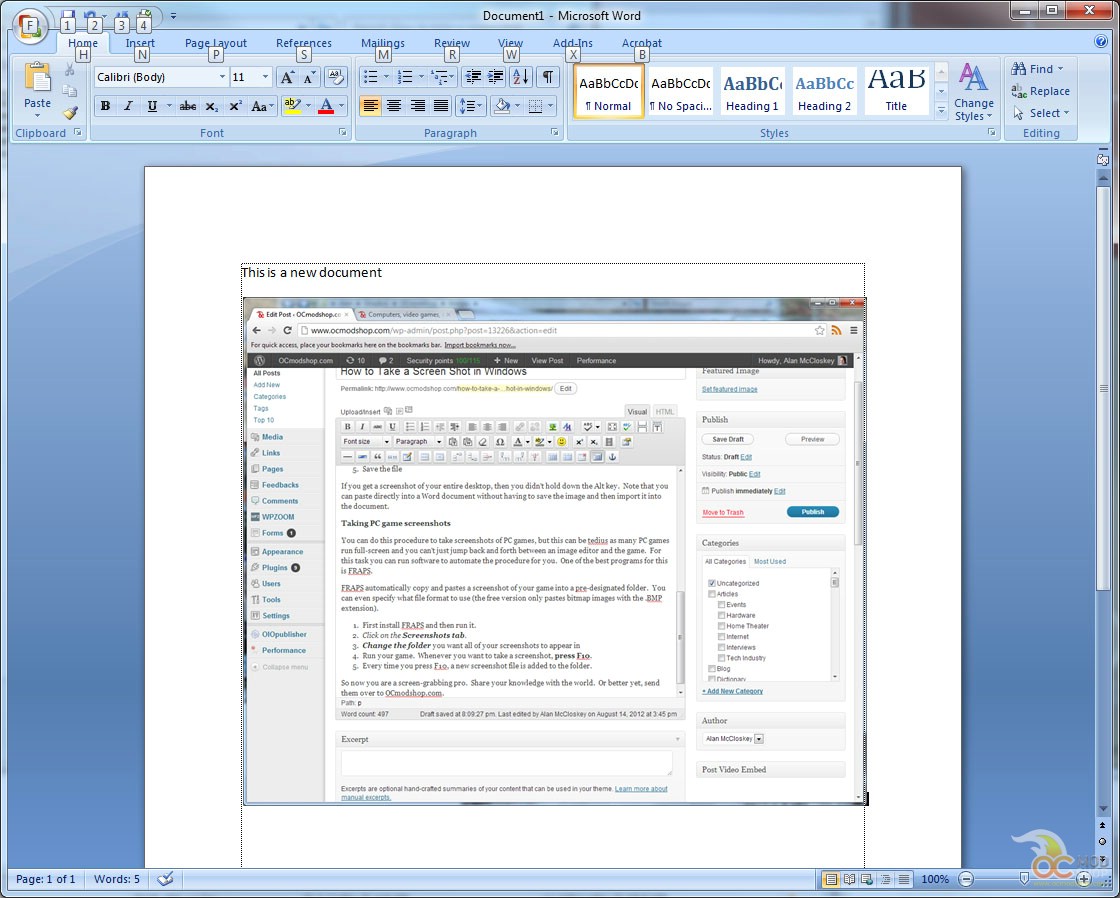Switch to Web Layout view
This screenshot has height=898, width=1120.
[x=867, y=879]
